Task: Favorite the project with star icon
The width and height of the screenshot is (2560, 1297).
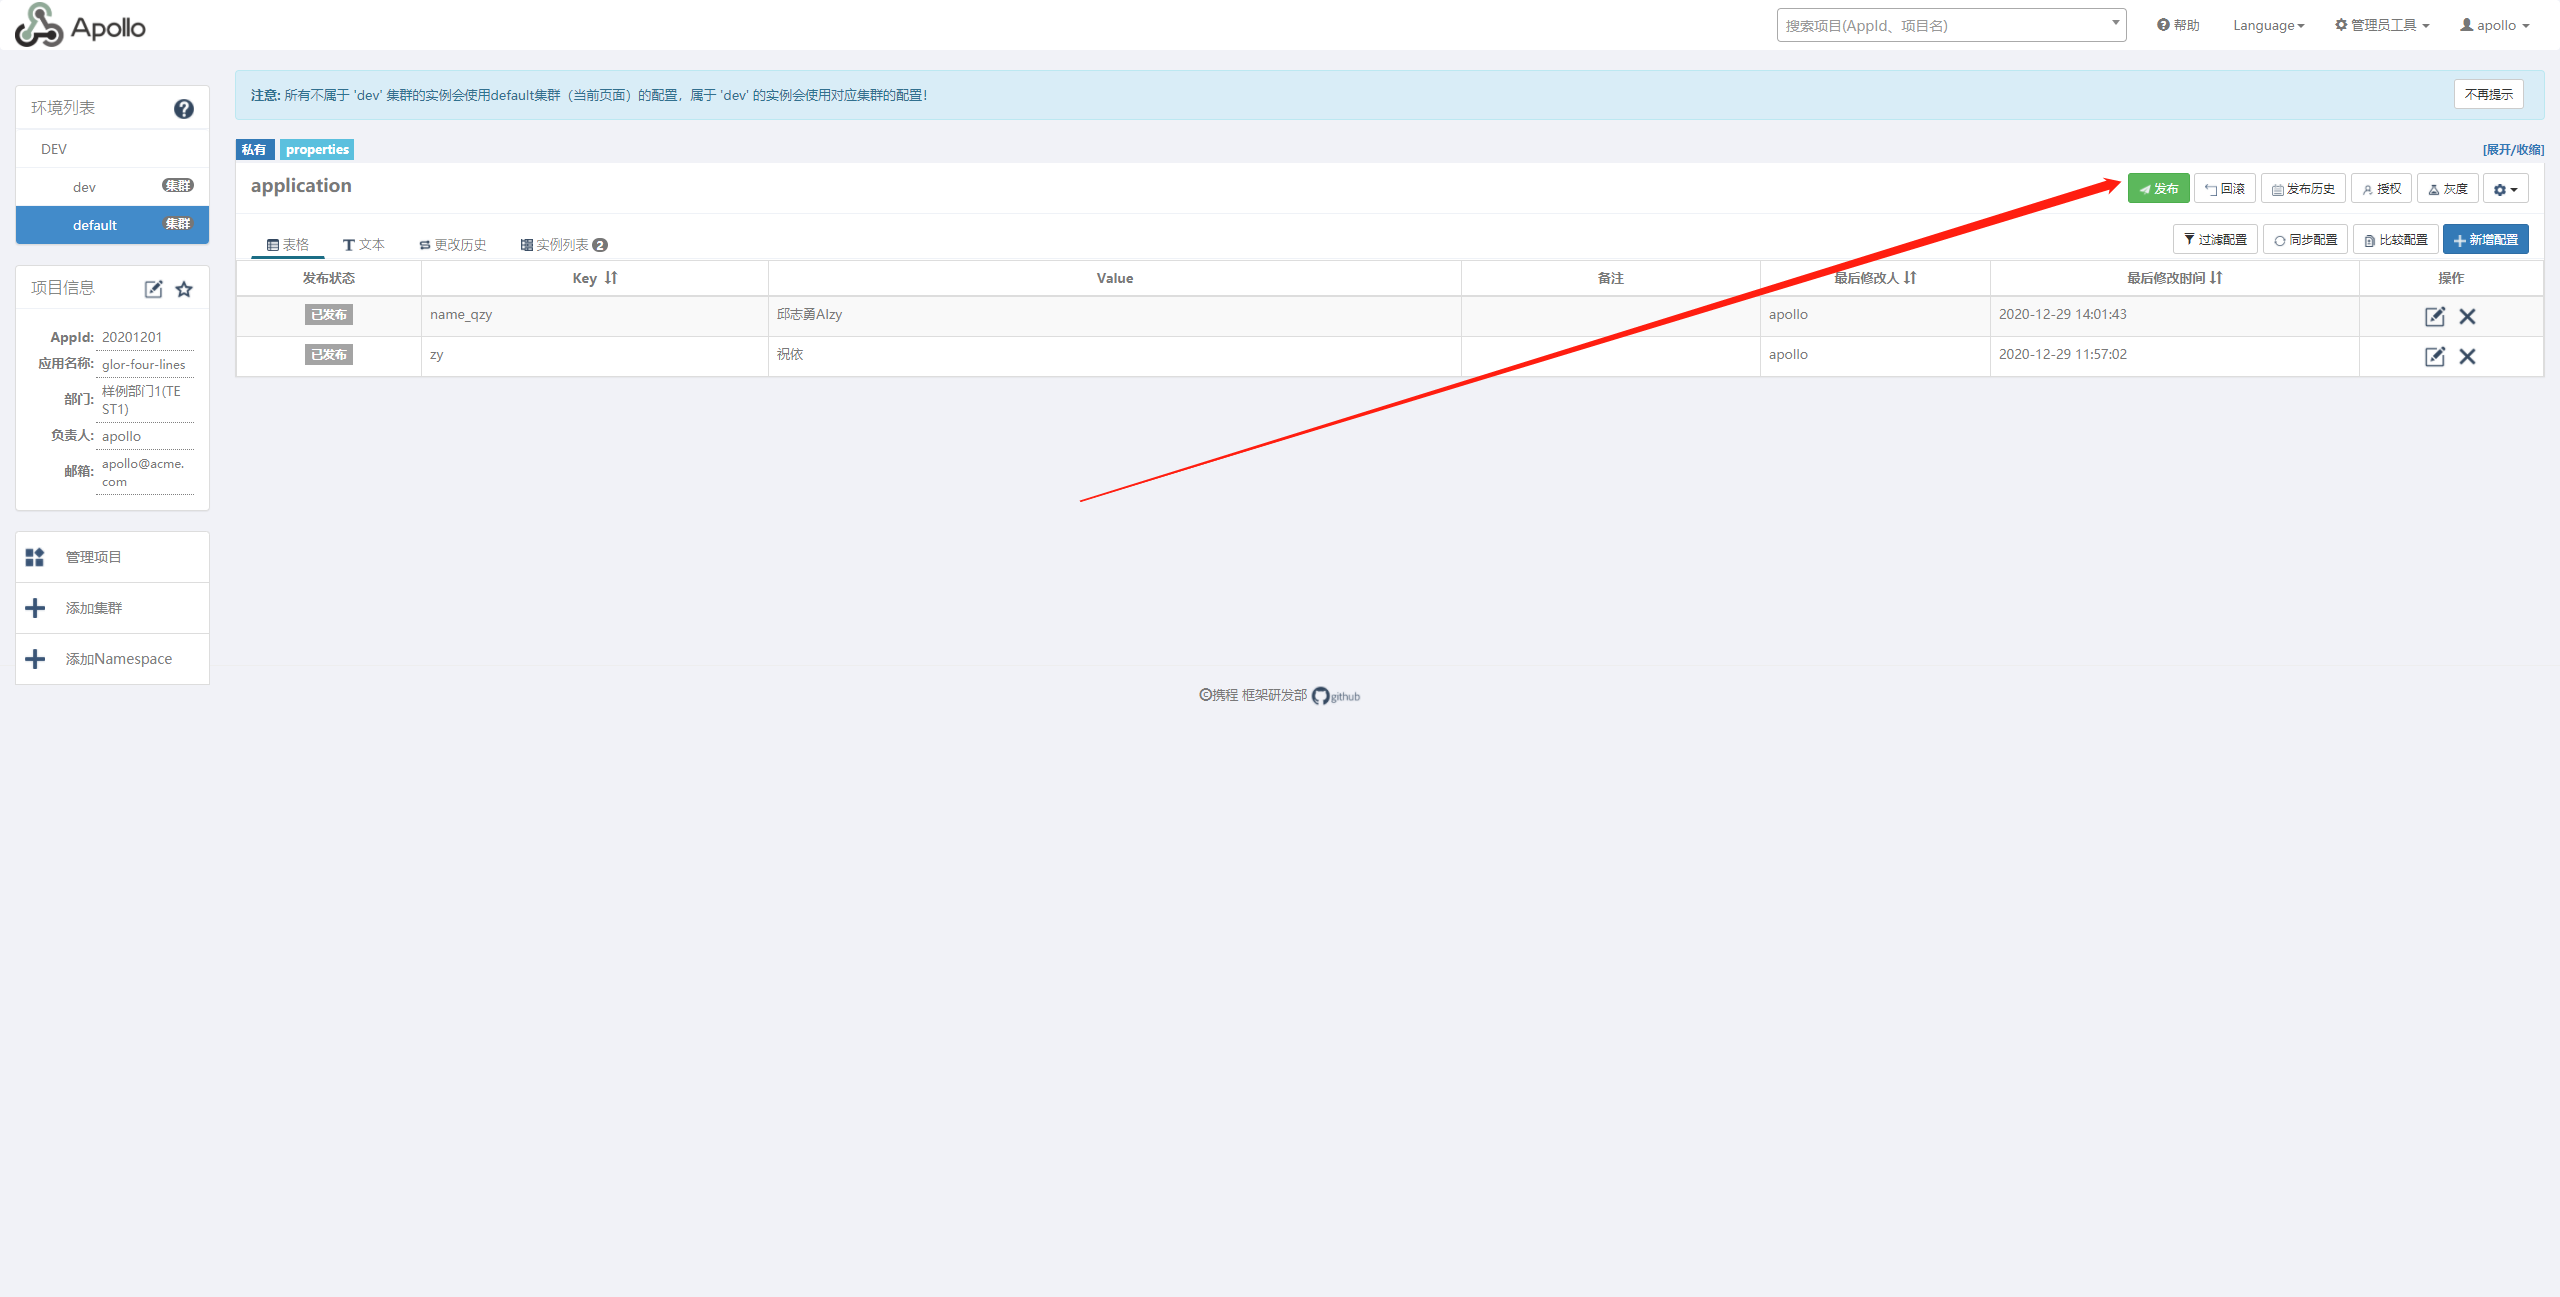Action: pyautogui.click(x=184, y=289)
